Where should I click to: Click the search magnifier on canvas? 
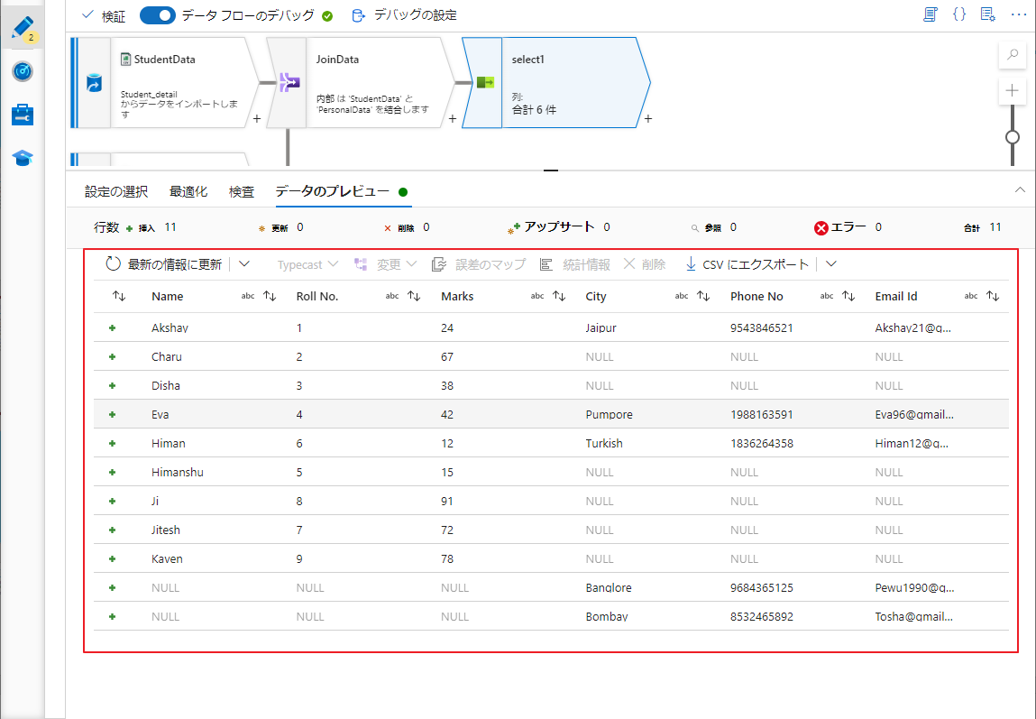point(1012,56)
